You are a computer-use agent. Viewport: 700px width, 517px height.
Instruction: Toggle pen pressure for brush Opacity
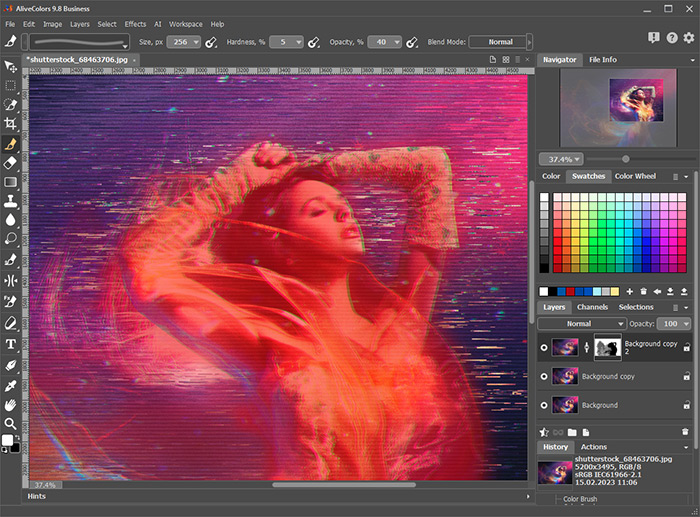click(412, 42)
